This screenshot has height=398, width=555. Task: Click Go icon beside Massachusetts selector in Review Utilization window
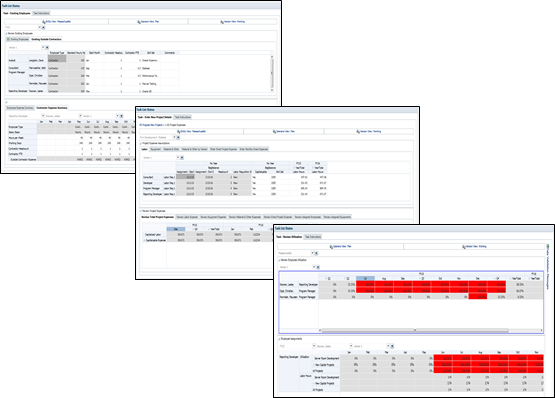pyautogui.click(x=316, y=253)
